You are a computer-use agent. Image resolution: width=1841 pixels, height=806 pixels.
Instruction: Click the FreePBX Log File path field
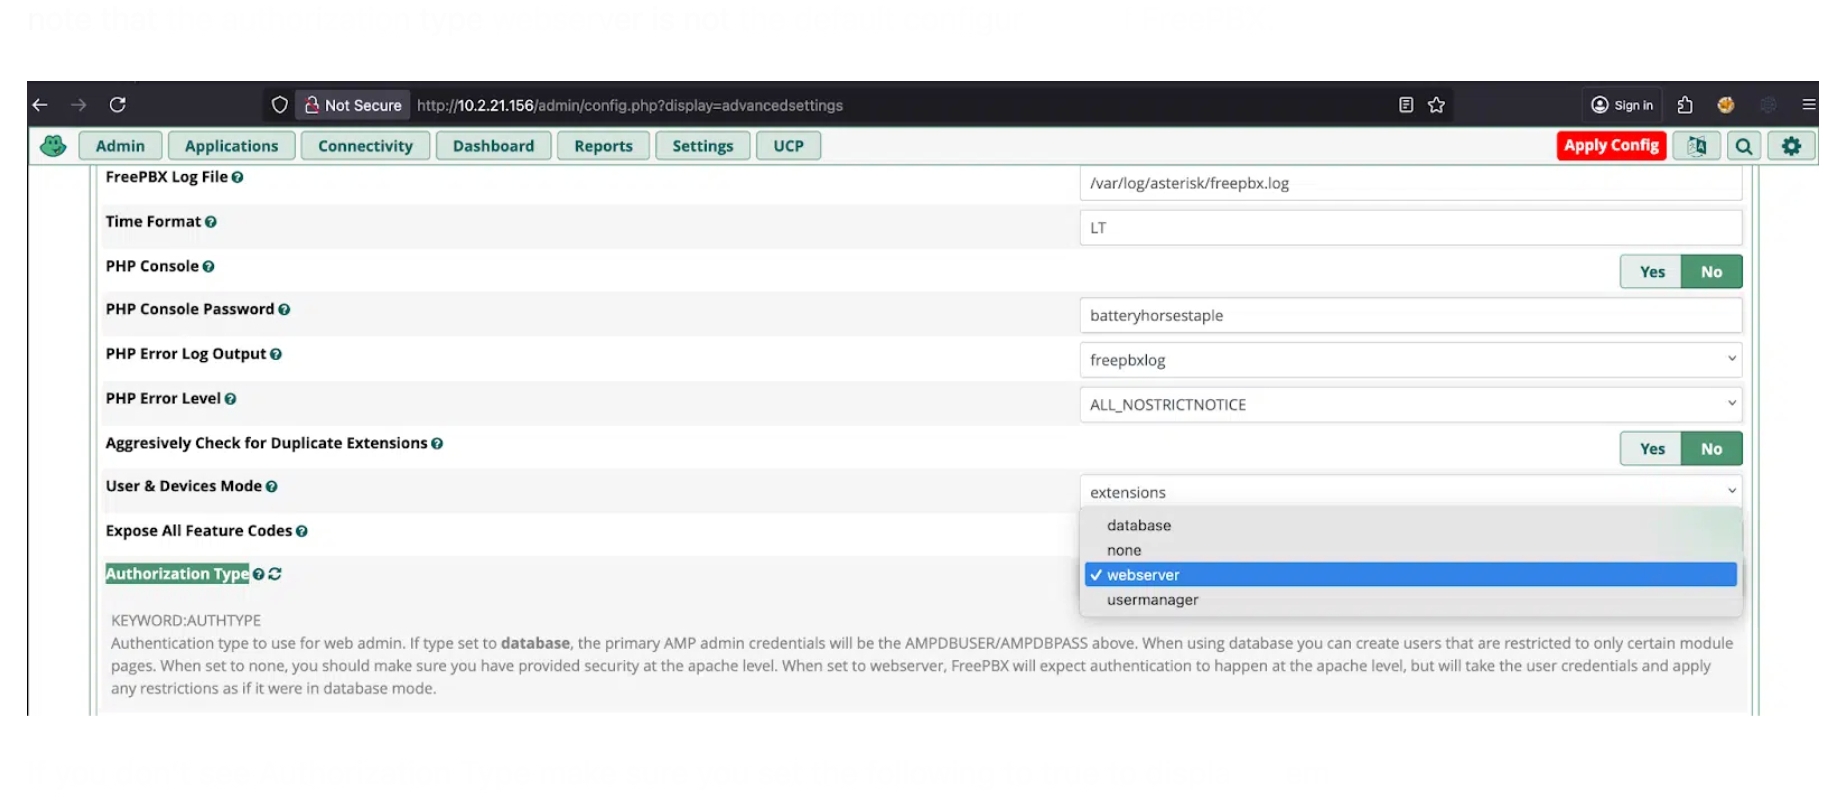[x=1410, y=183]
